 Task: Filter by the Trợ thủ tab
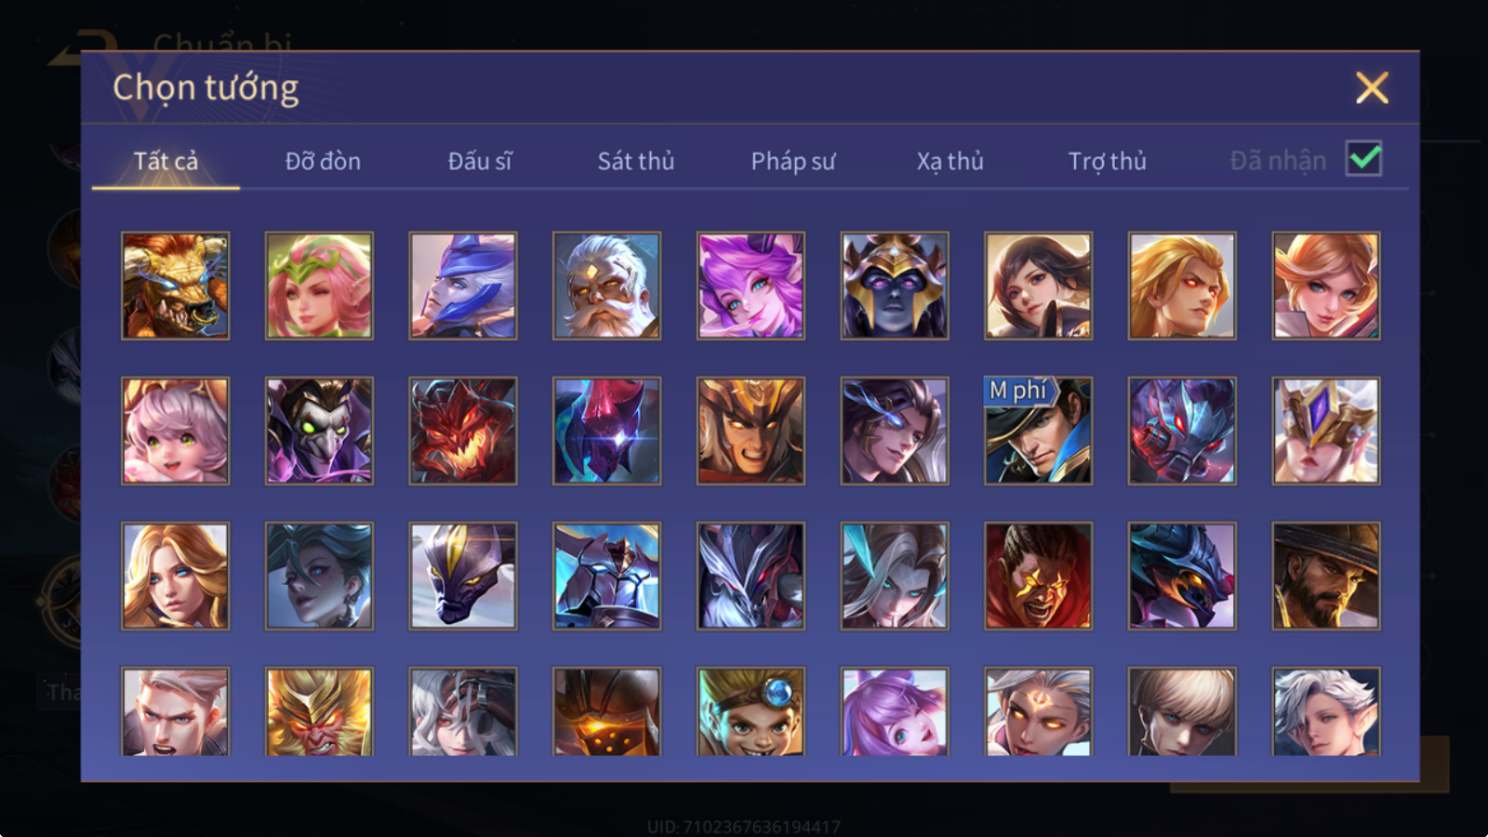[1107, 161]
